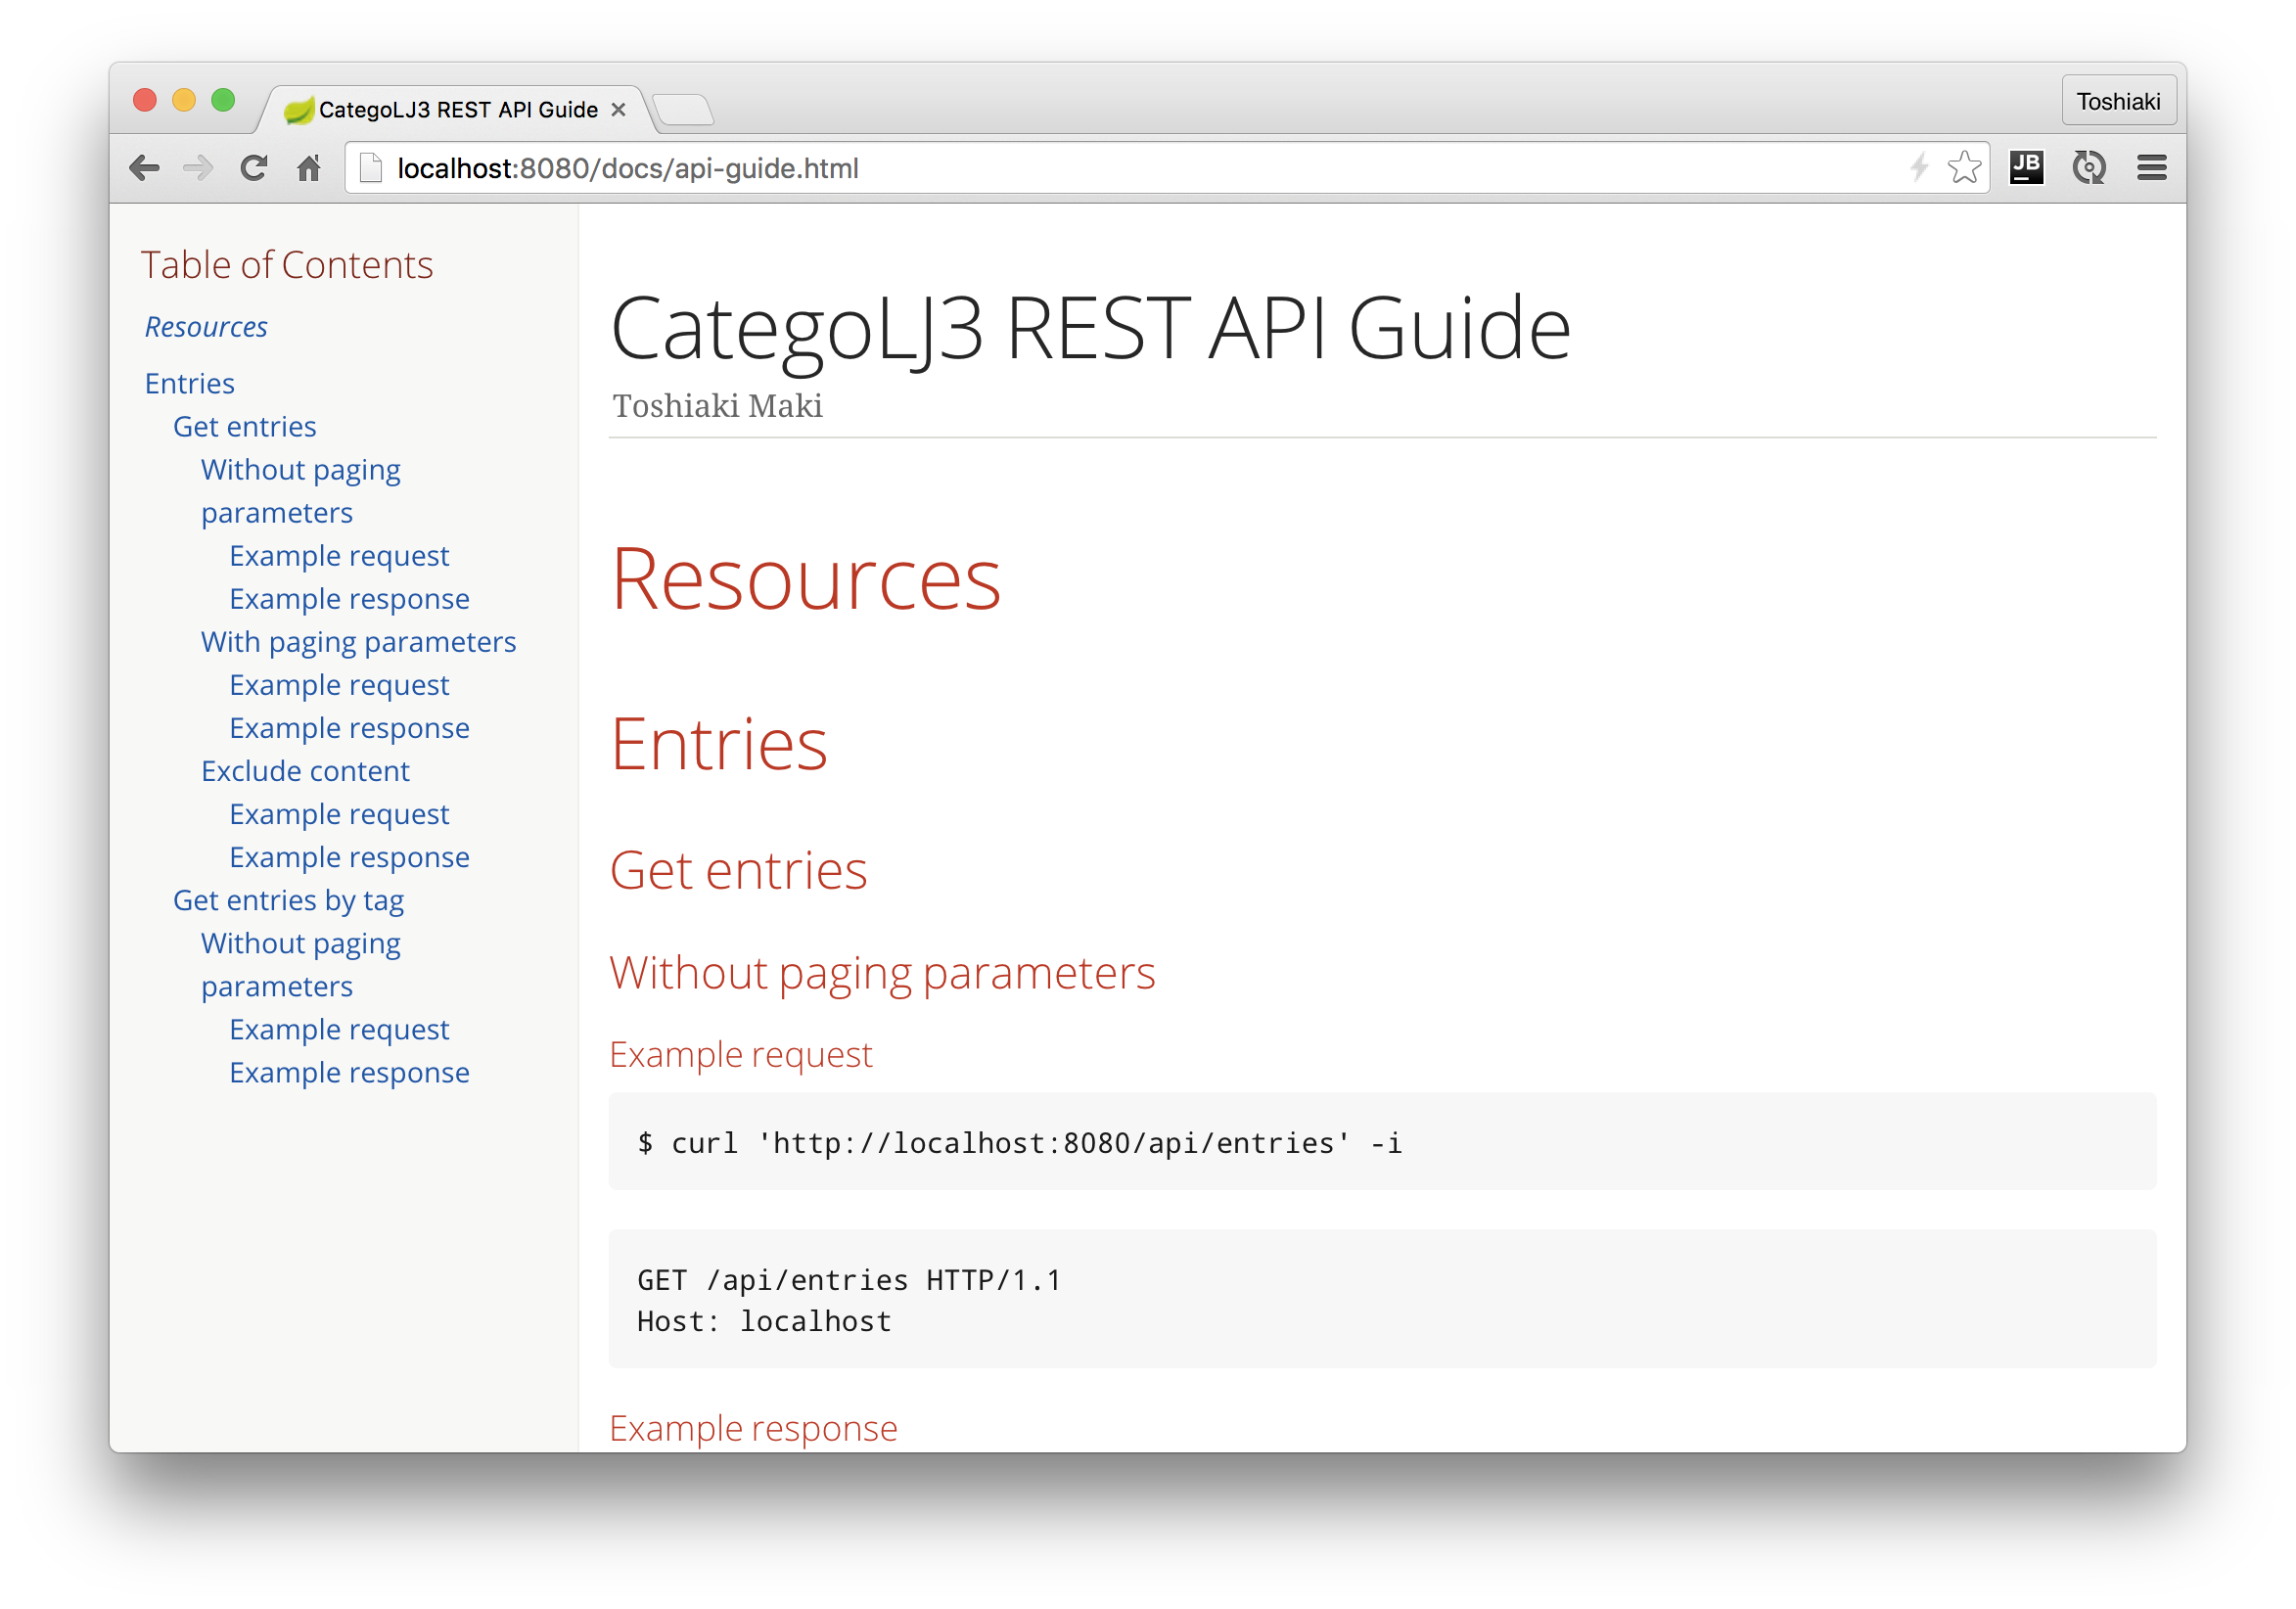This screenshot has height=1609, width=2296.
Task: Close the CategoLJ3 REST API Guide tab
Action: (619, 110)
